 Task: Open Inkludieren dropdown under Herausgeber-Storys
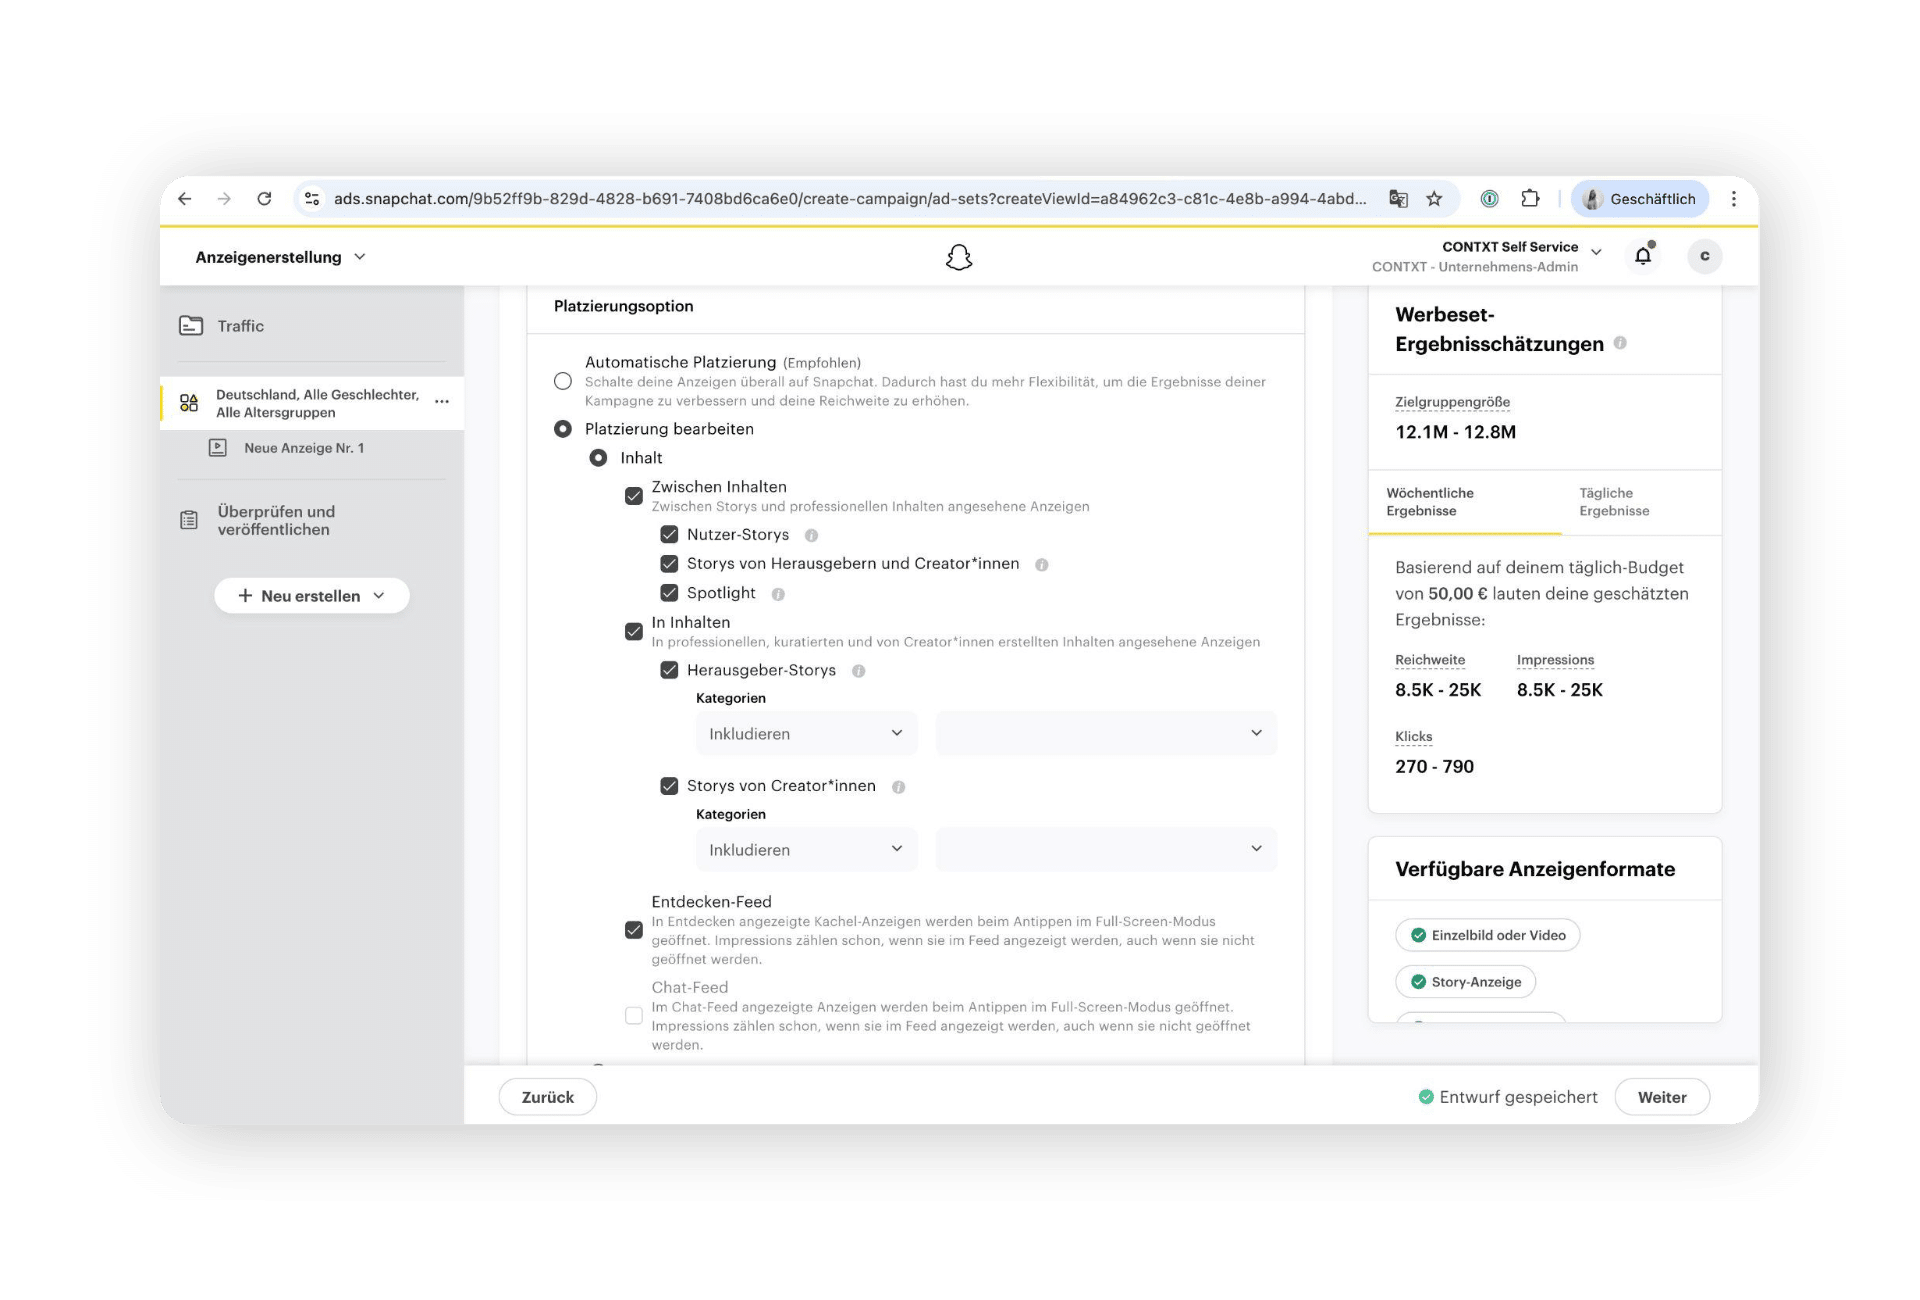click(x=806, y=733)
